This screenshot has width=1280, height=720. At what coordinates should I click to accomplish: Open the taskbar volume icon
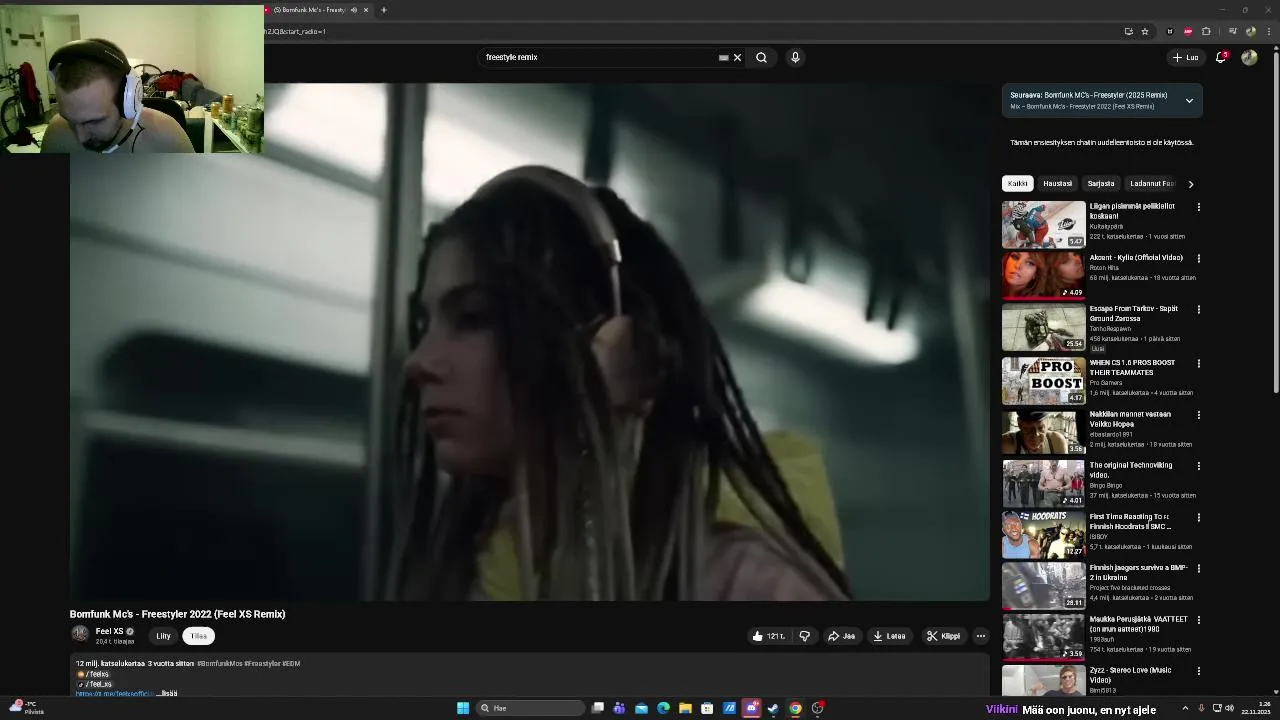pos(1230,708)
